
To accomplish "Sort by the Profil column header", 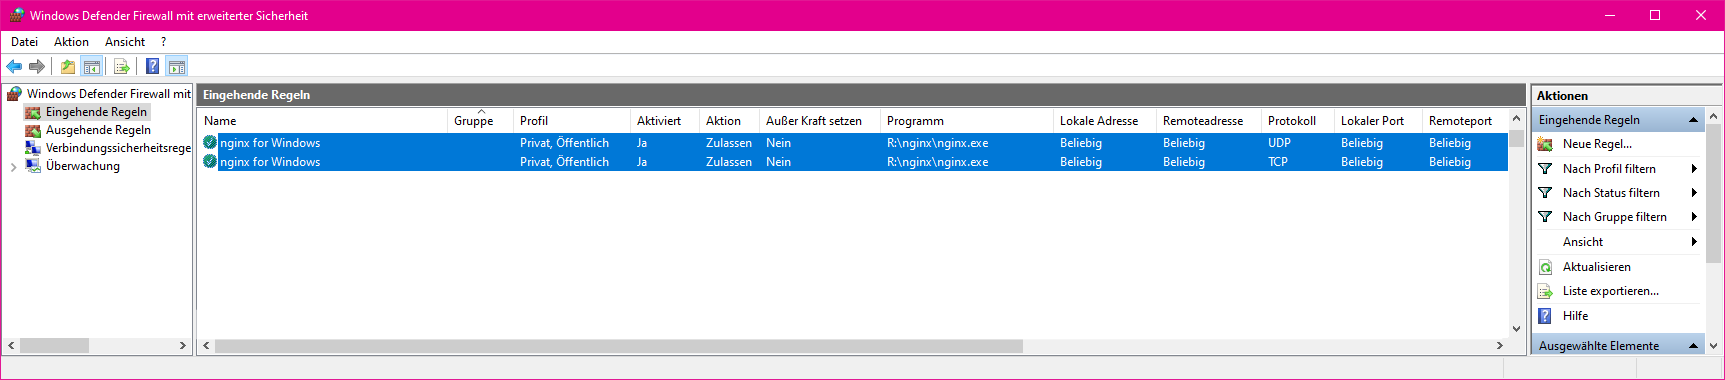I will pos(571,121).
